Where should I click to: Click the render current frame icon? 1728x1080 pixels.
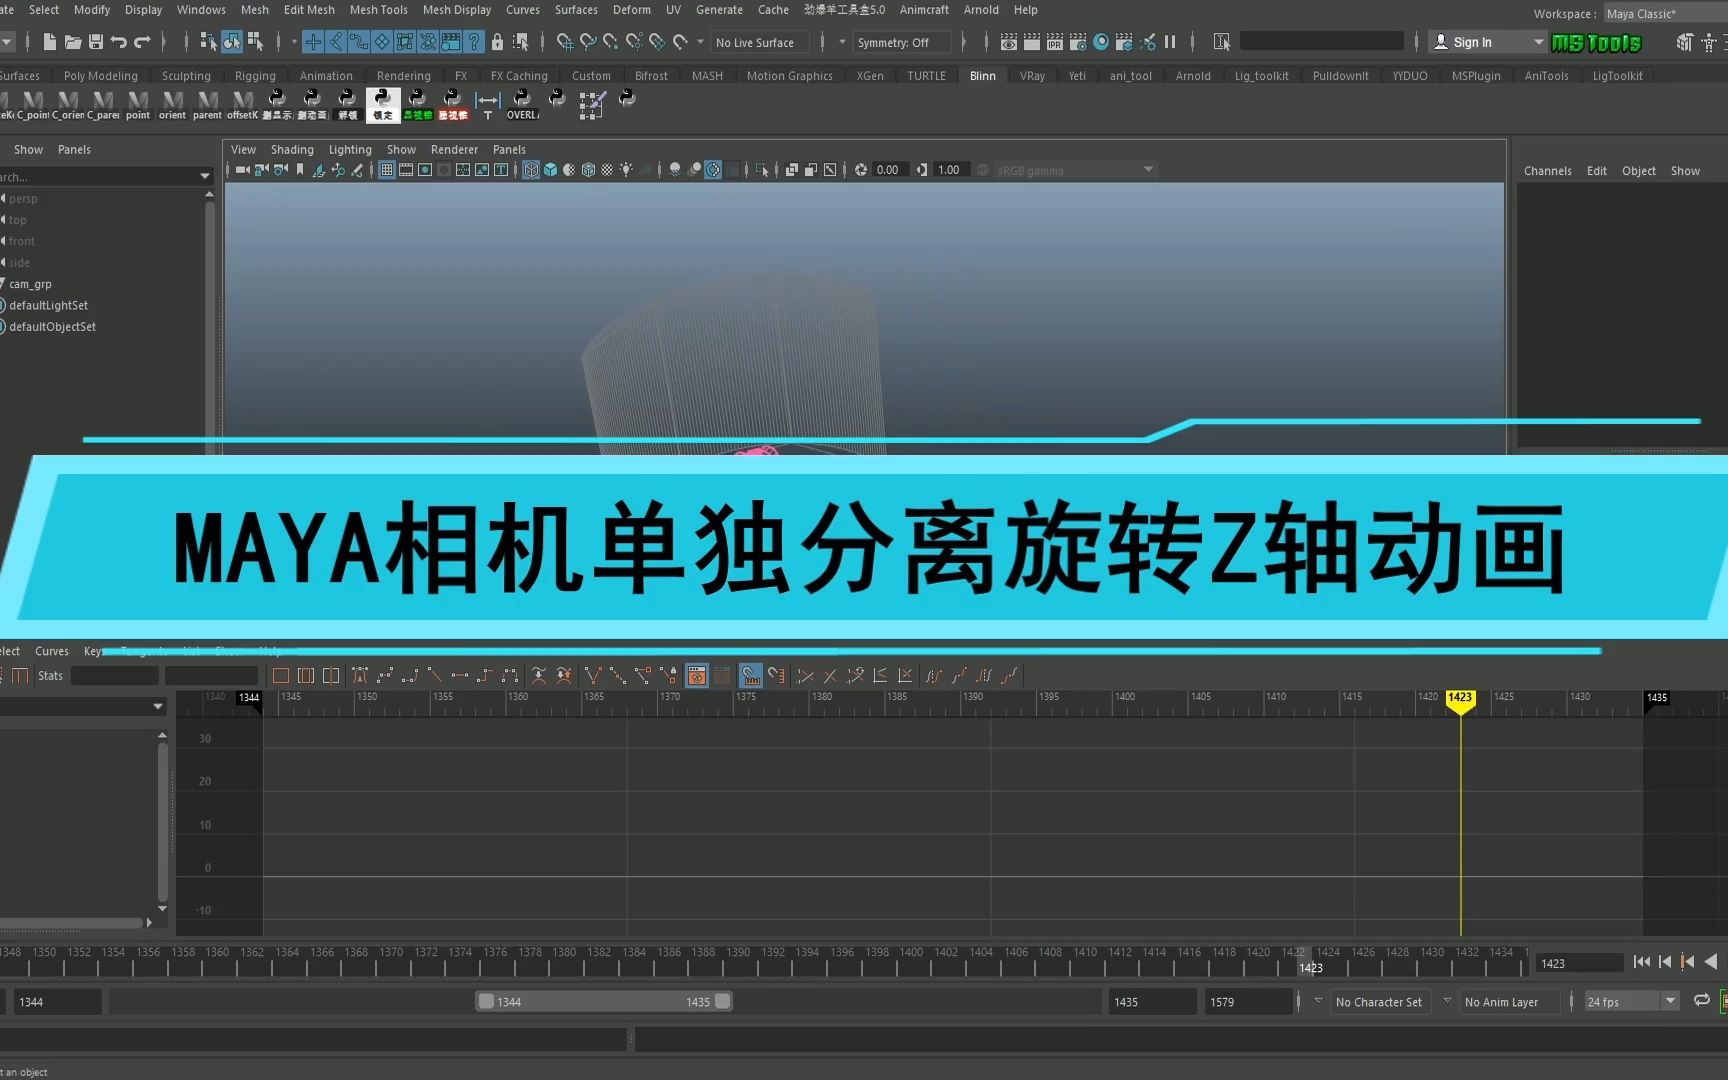tap(1031, 42)
